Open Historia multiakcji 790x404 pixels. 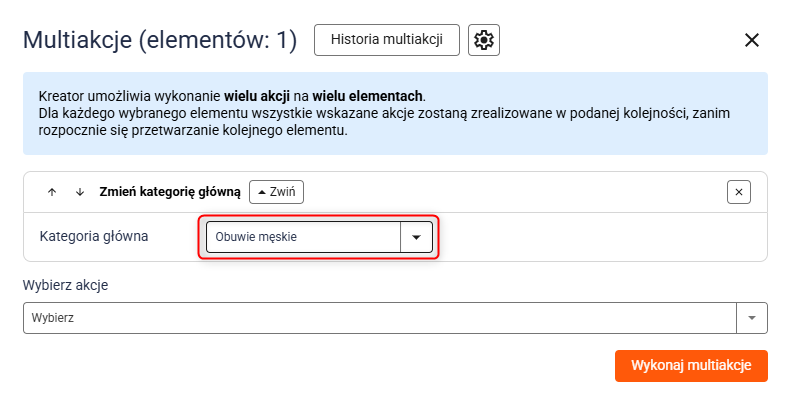[386, 40]
